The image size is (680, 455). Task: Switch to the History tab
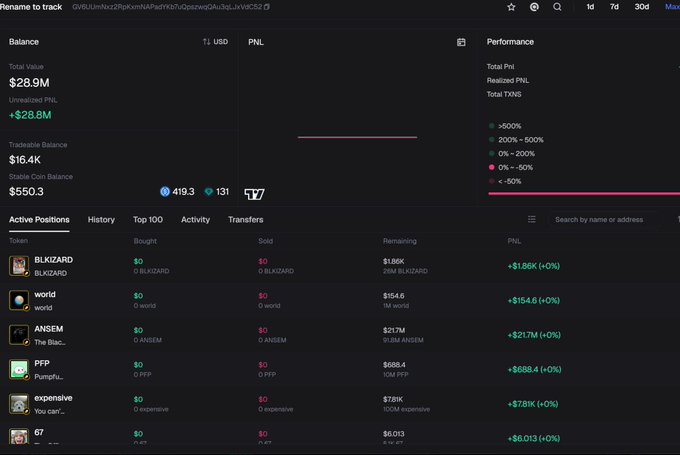pyautogui.click(x=101, y=220)
